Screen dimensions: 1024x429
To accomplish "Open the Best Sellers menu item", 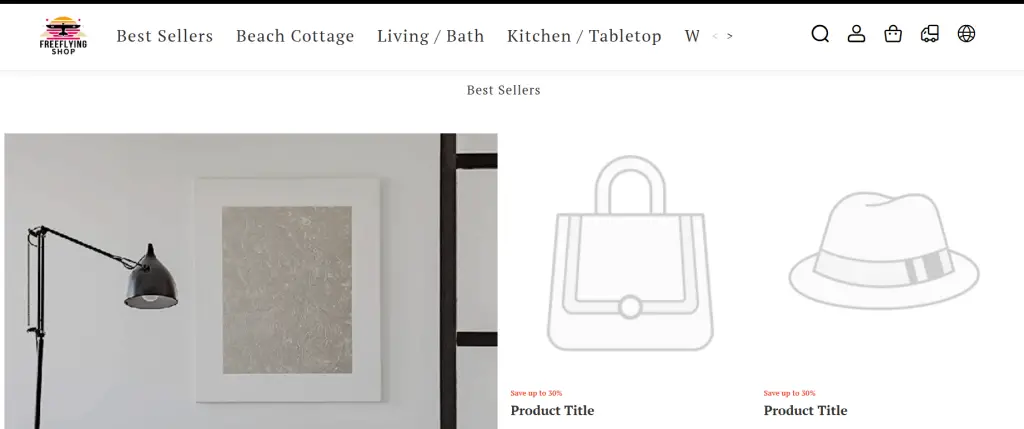I will 165,36.
